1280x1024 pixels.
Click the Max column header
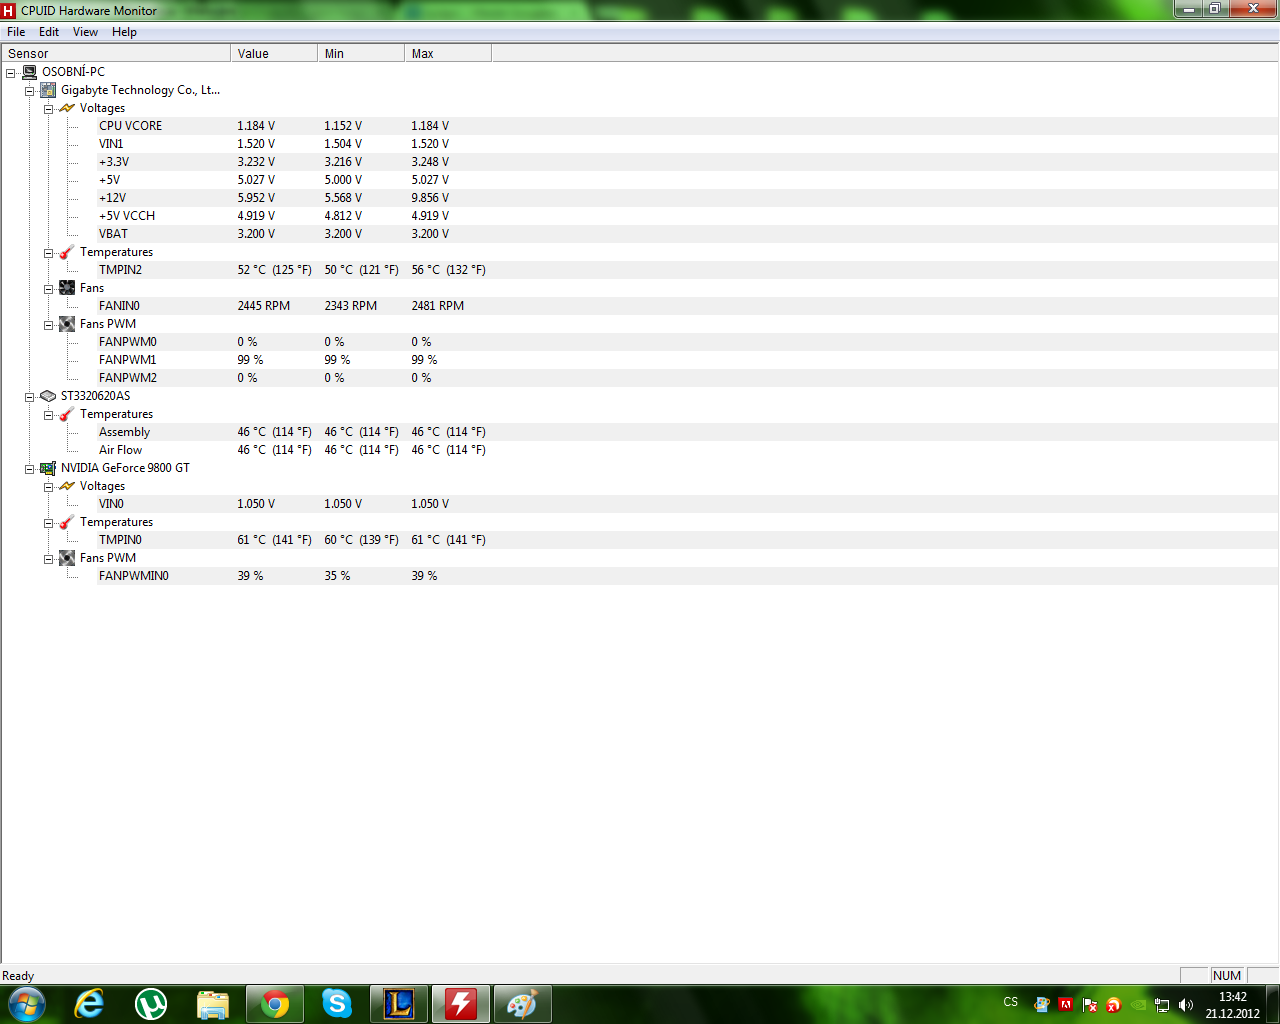click(448, 53)
